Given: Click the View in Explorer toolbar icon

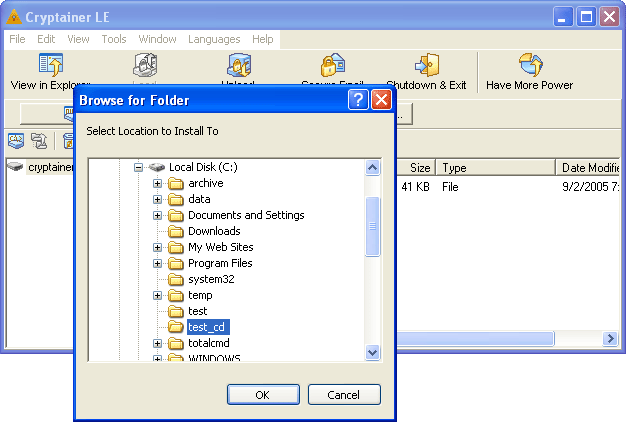Looking at the screenshot, I should (51, 64).
